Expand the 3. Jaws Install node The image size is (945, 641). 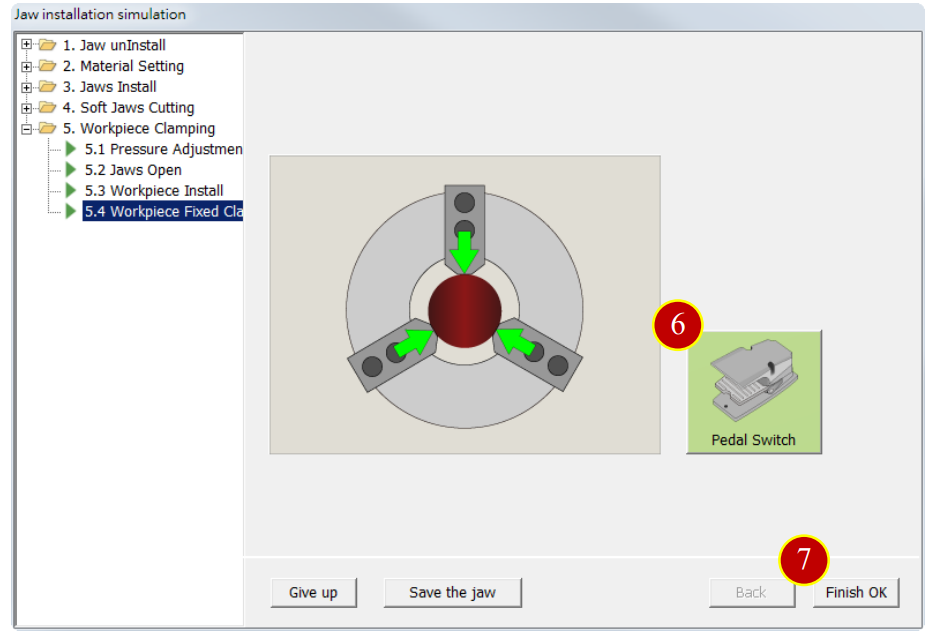[x=27, y=87]
